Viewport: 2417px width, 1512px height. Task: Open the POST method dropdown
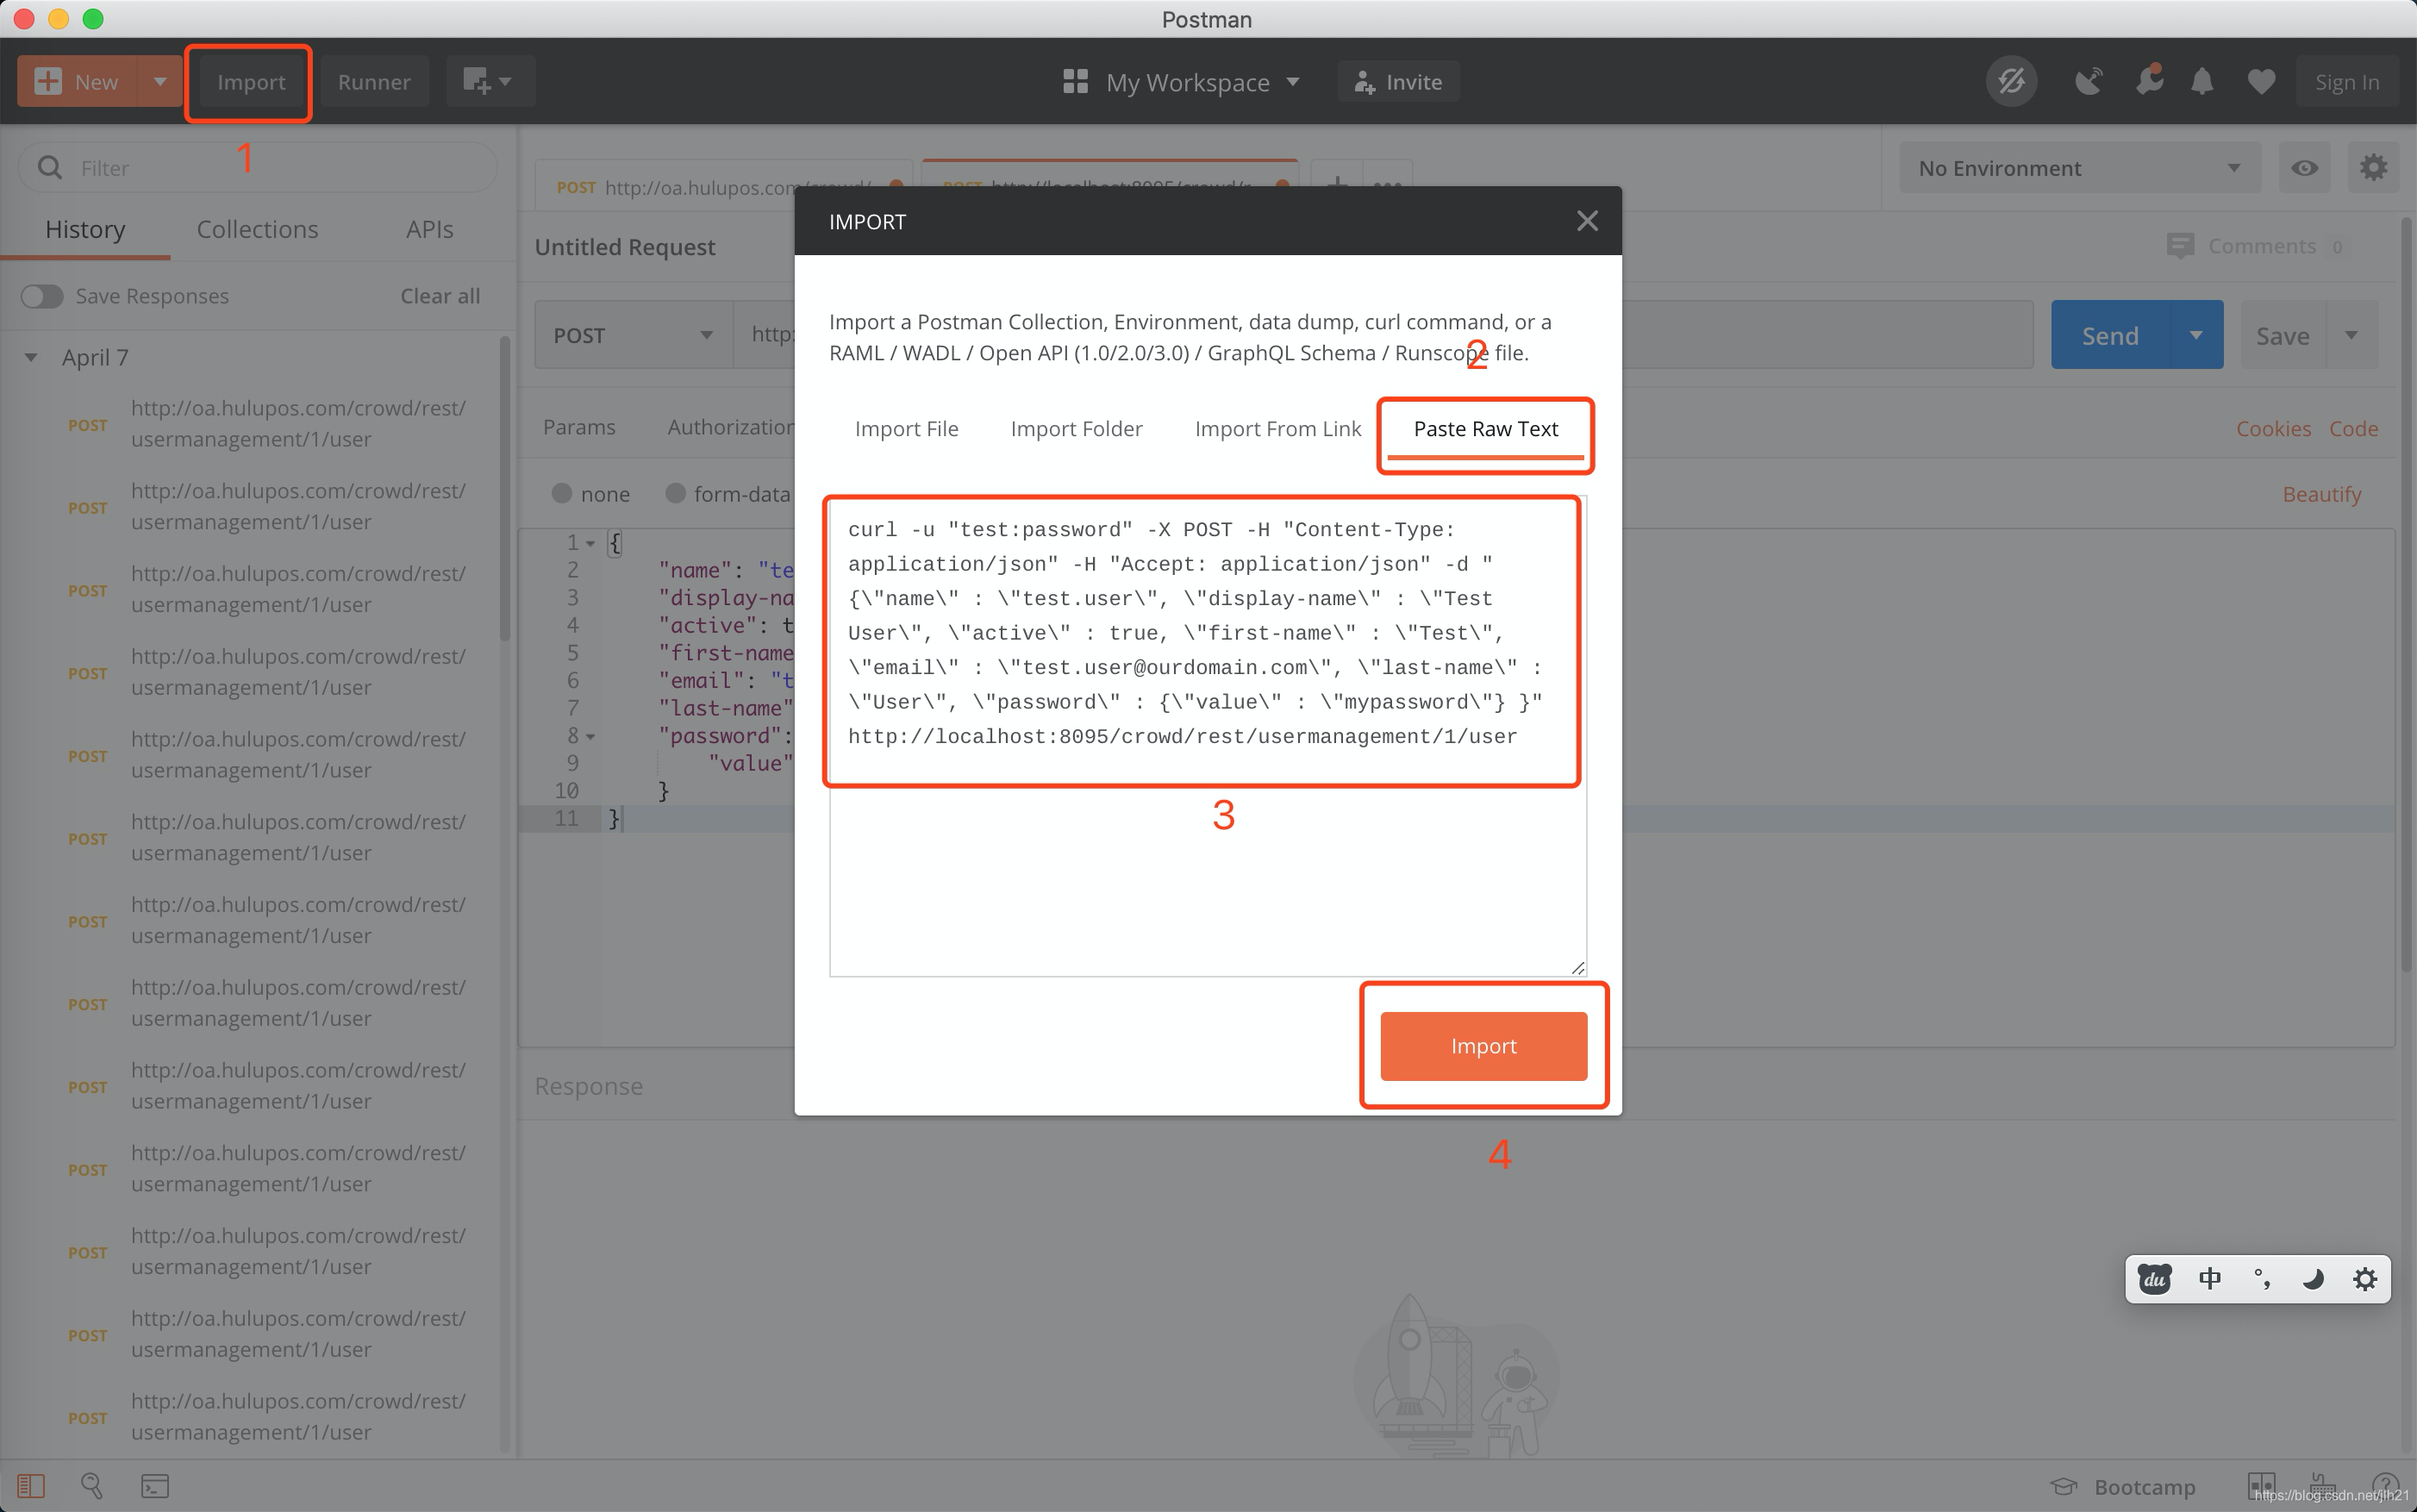coord(634,335)
